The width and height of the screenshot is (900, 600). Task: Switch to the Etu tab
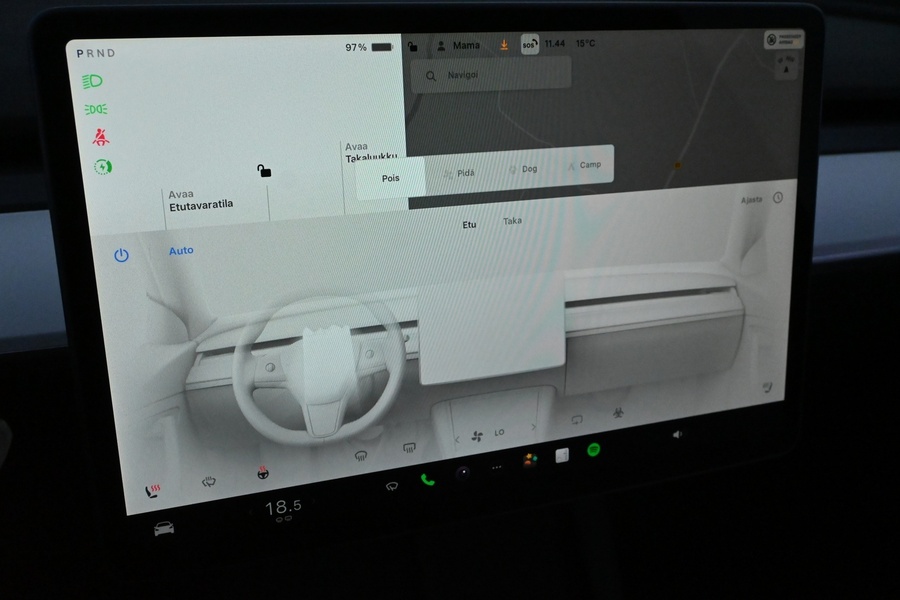(468, 224)
